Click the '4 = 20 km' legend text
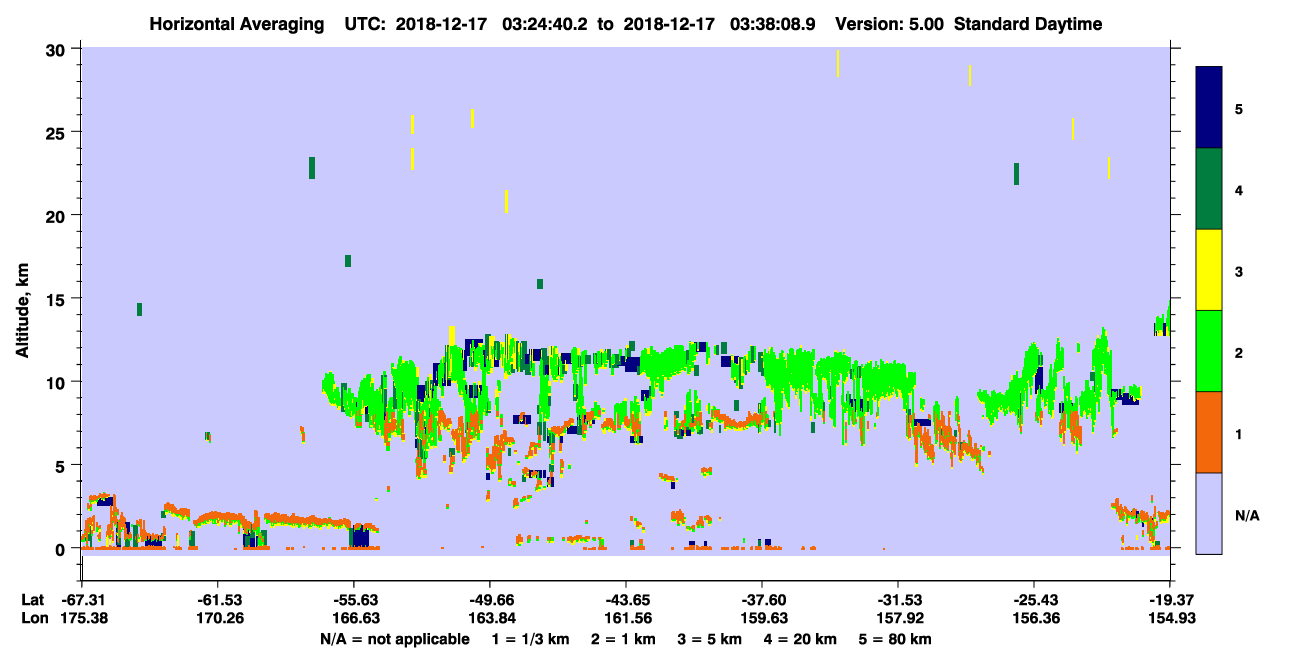The width and height of the screenshot is (1300, 667). (801, 639)
